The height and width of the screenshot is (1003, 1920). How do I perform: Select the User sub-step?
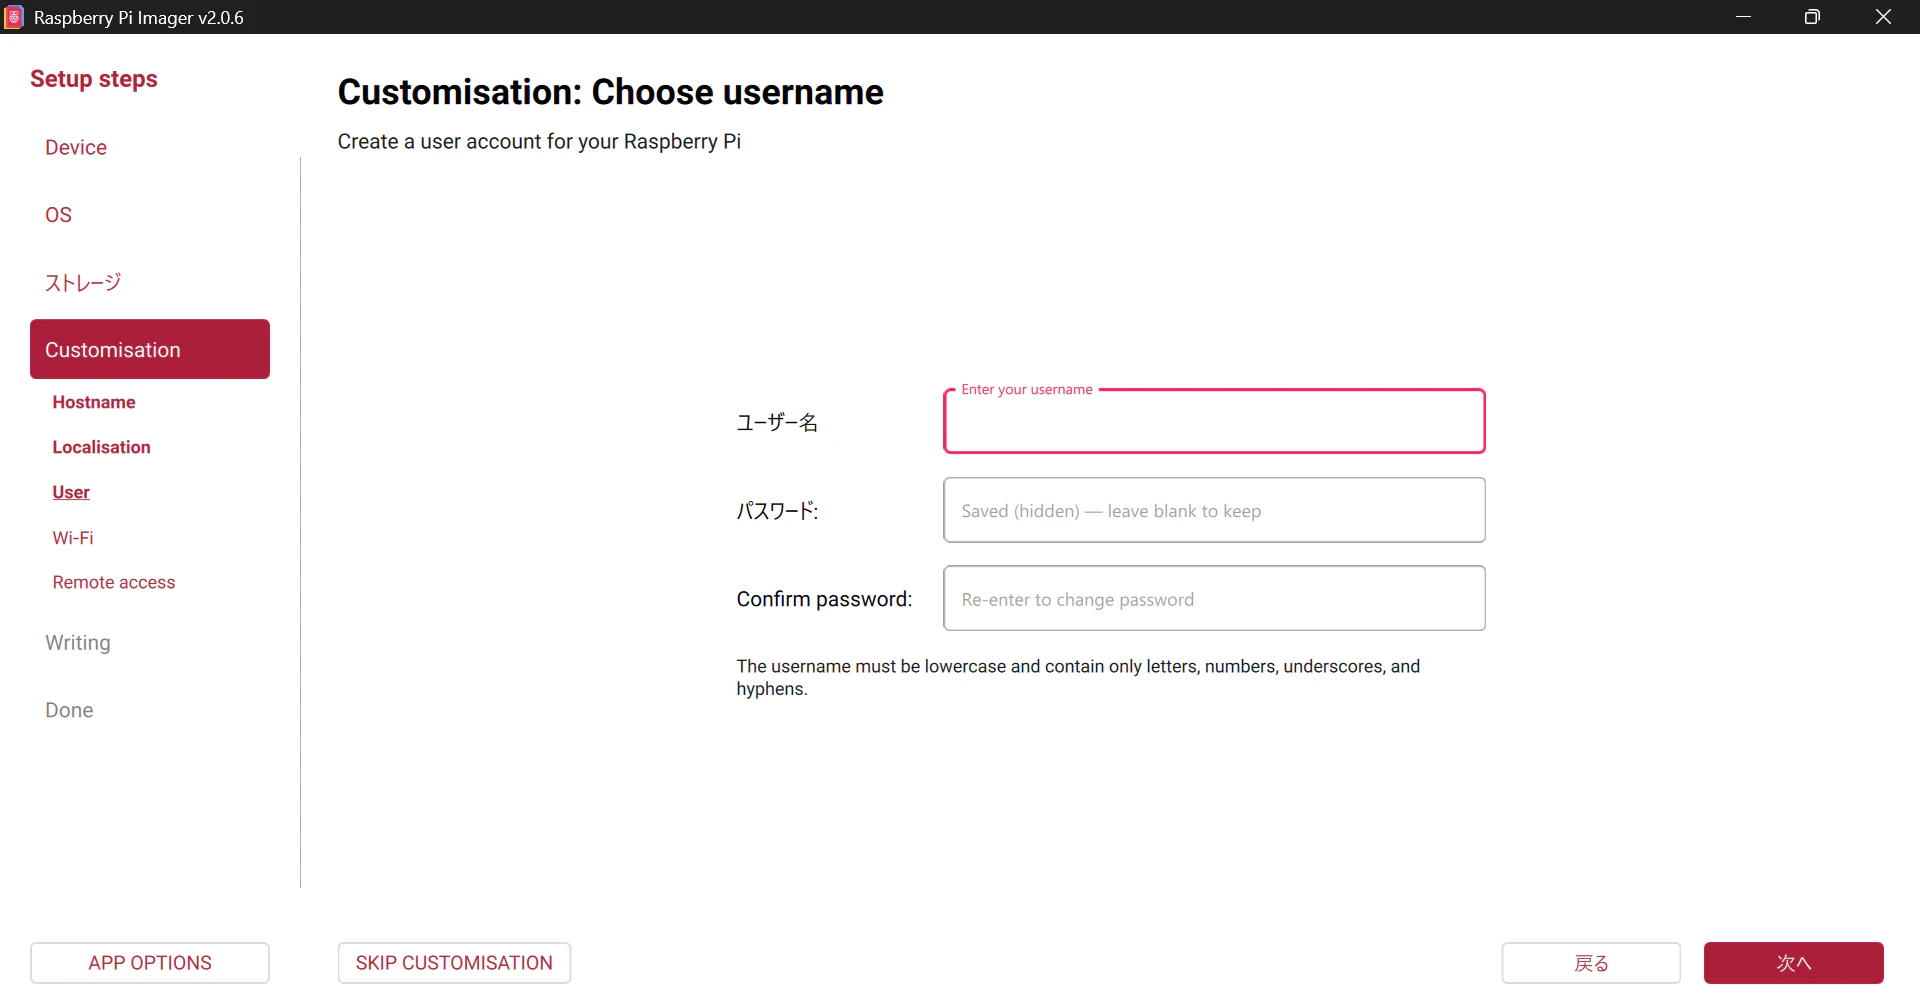coord(71,492)
